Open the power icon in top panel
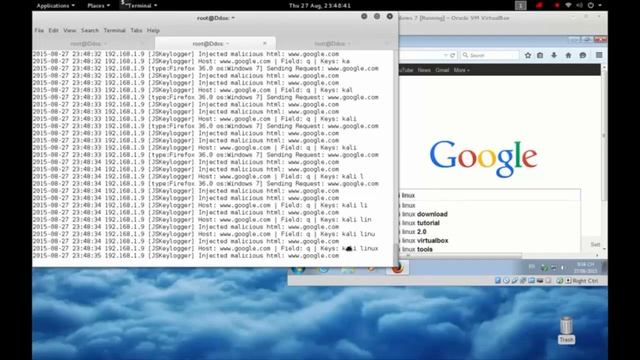This screenshot has height=360, width=640. click(x=591, y=5)
